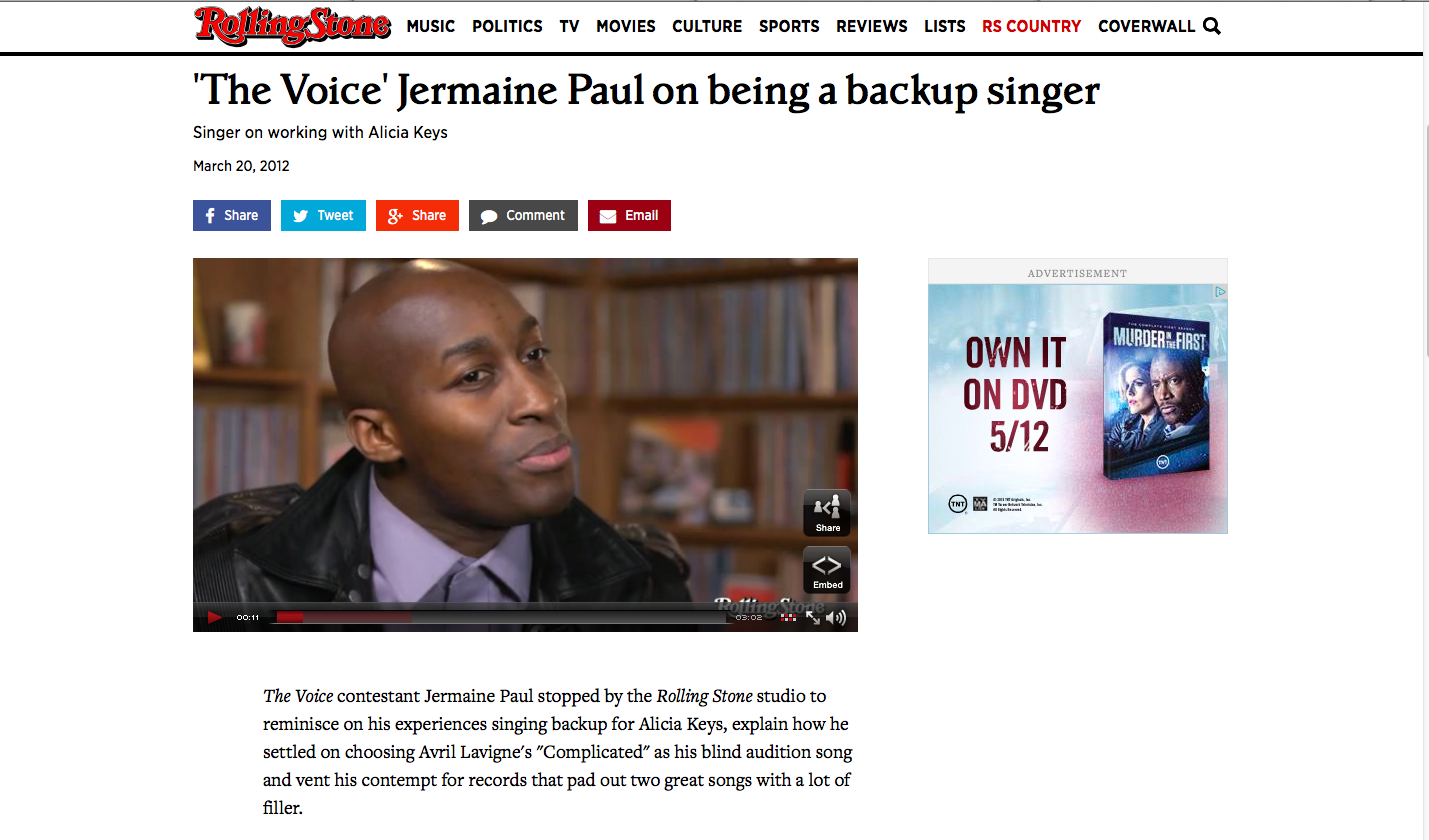Seek along the video progress bar
The width and height of the screenshot is (1429, 840).
[x=501, y=617]
